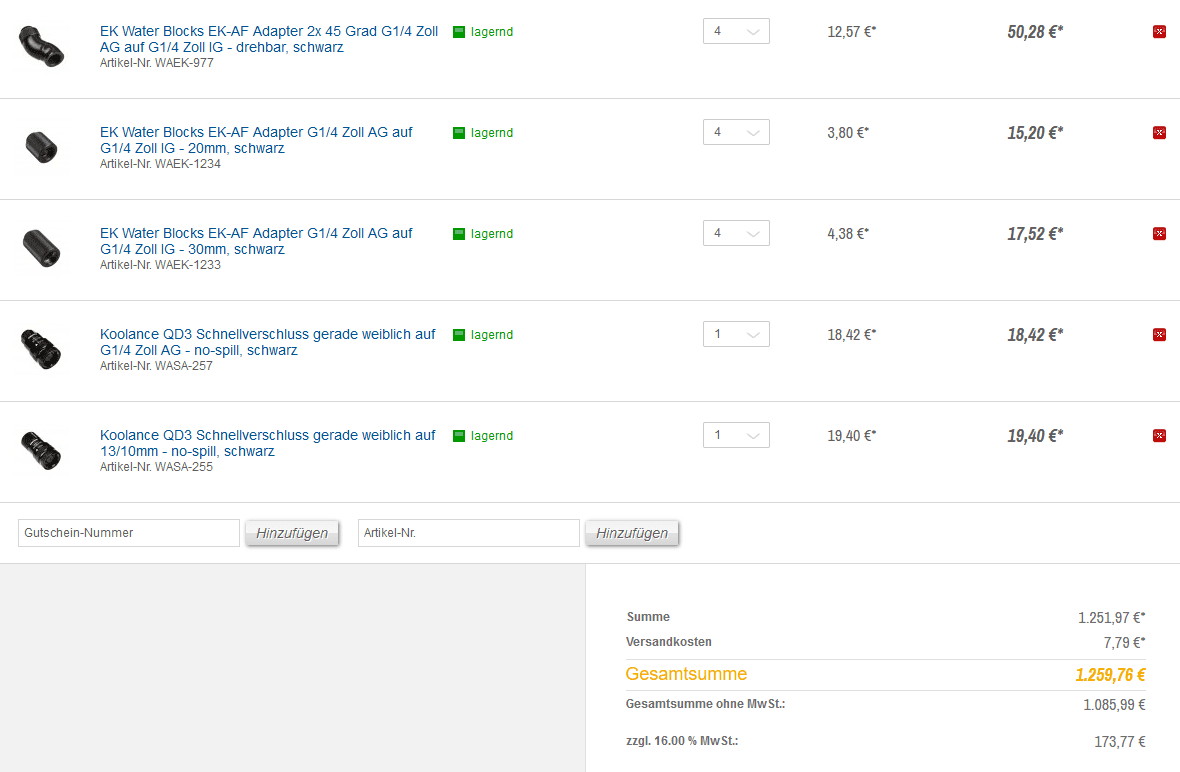Select line total 15,20 €

[1036, 132]
